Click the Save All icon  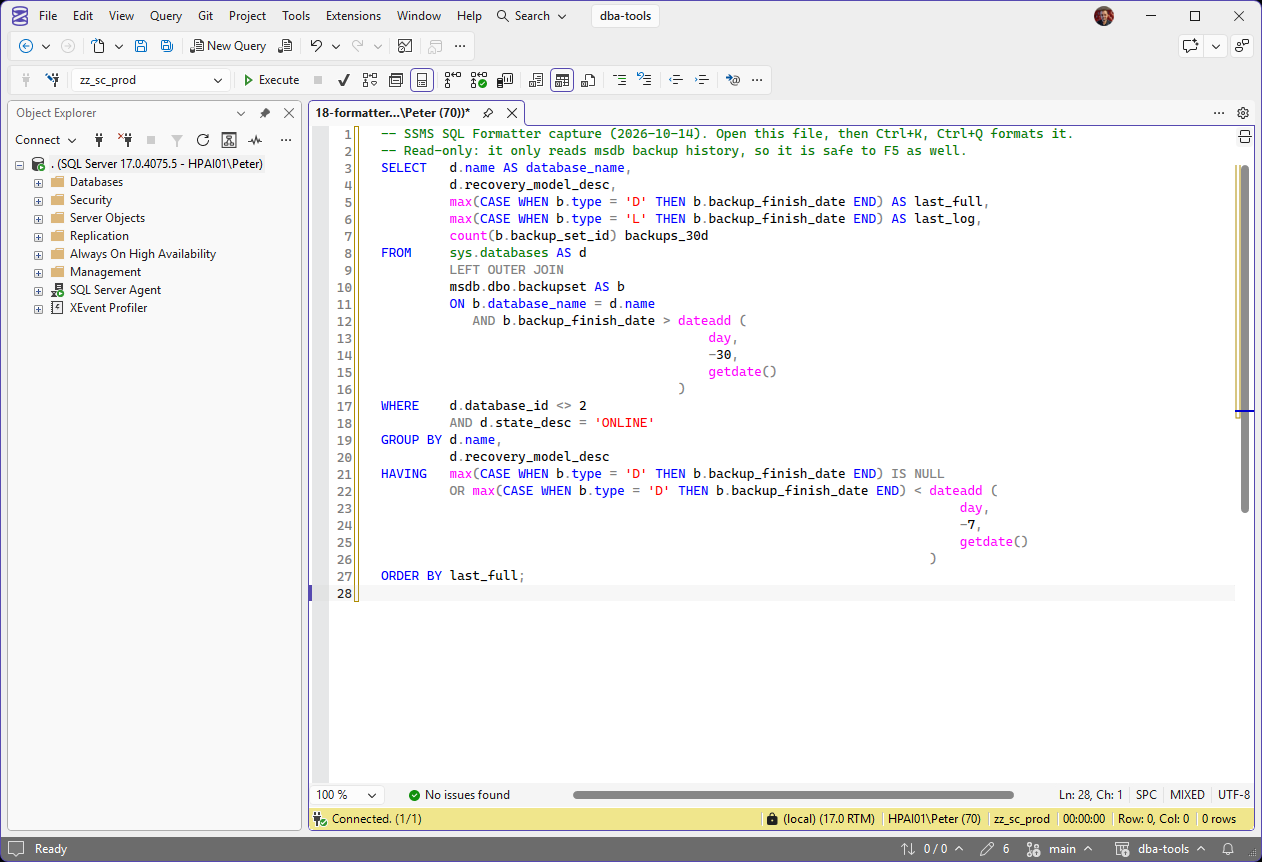[x=167, y=46]
